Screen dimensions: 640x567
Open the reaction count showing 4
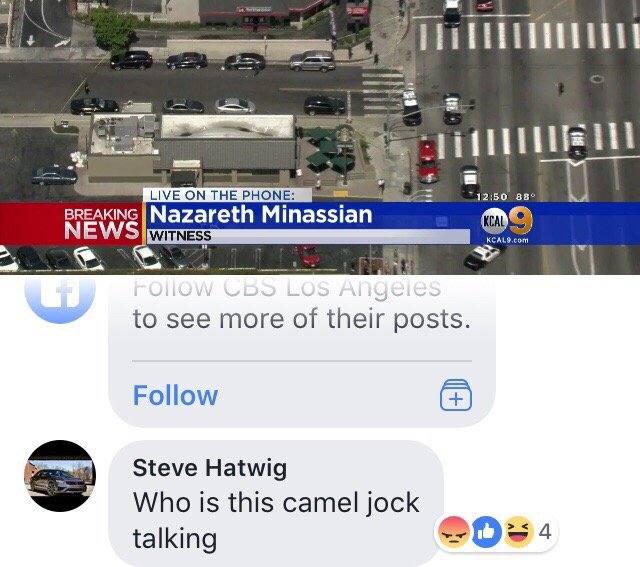[545, 531]
